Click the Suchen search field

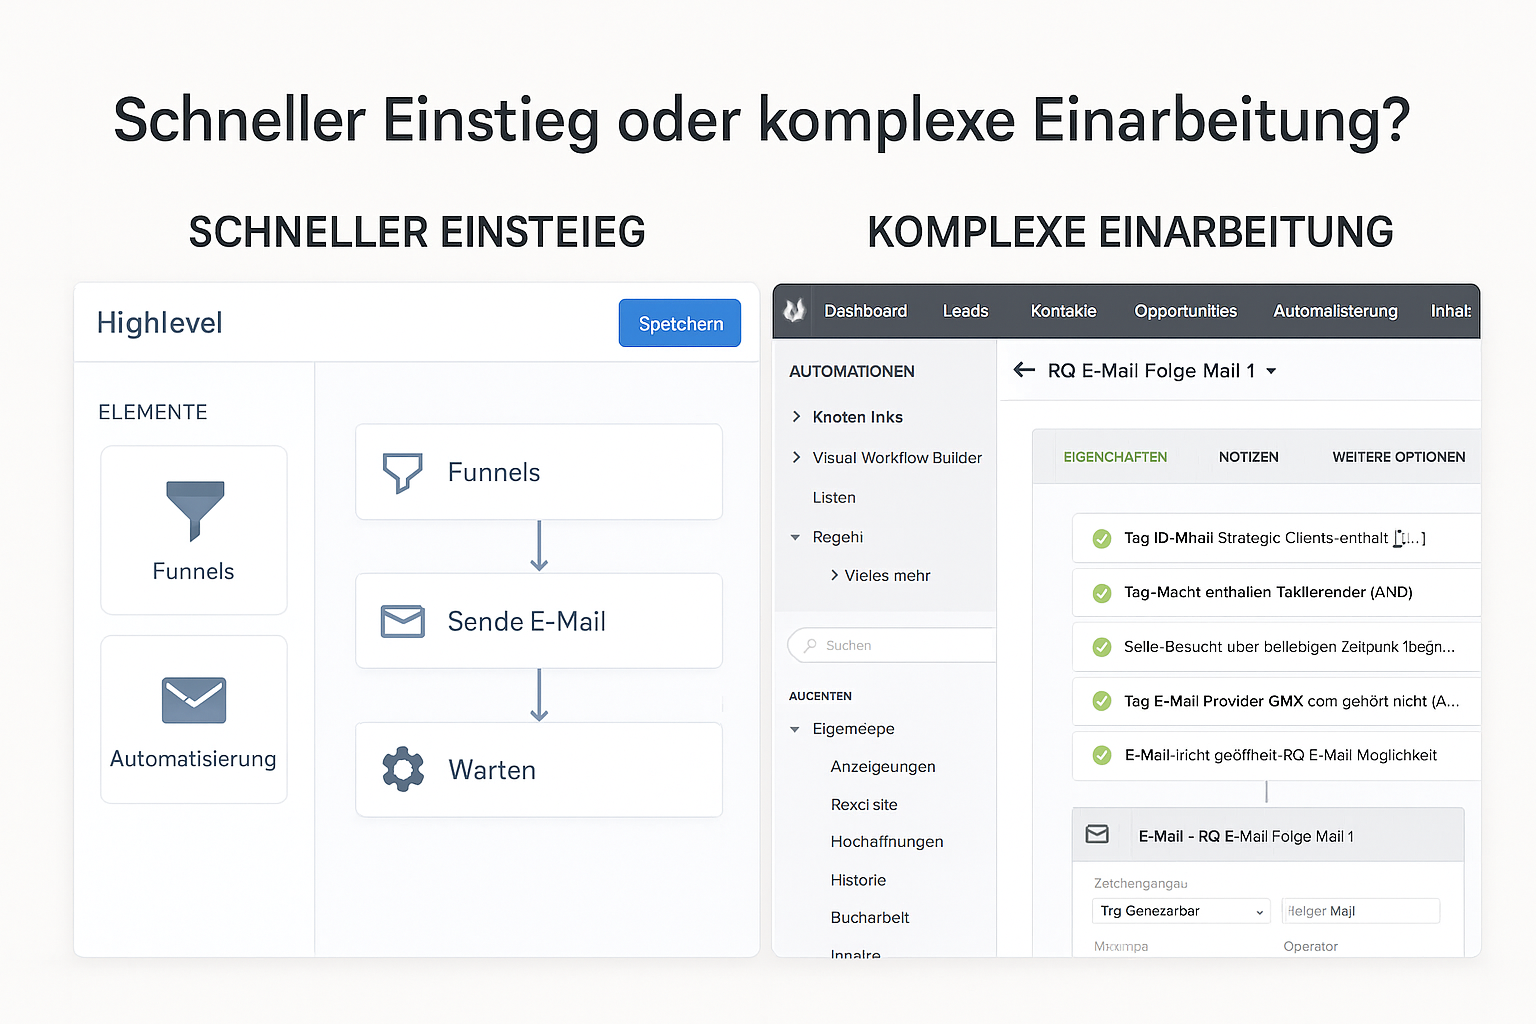892,645
